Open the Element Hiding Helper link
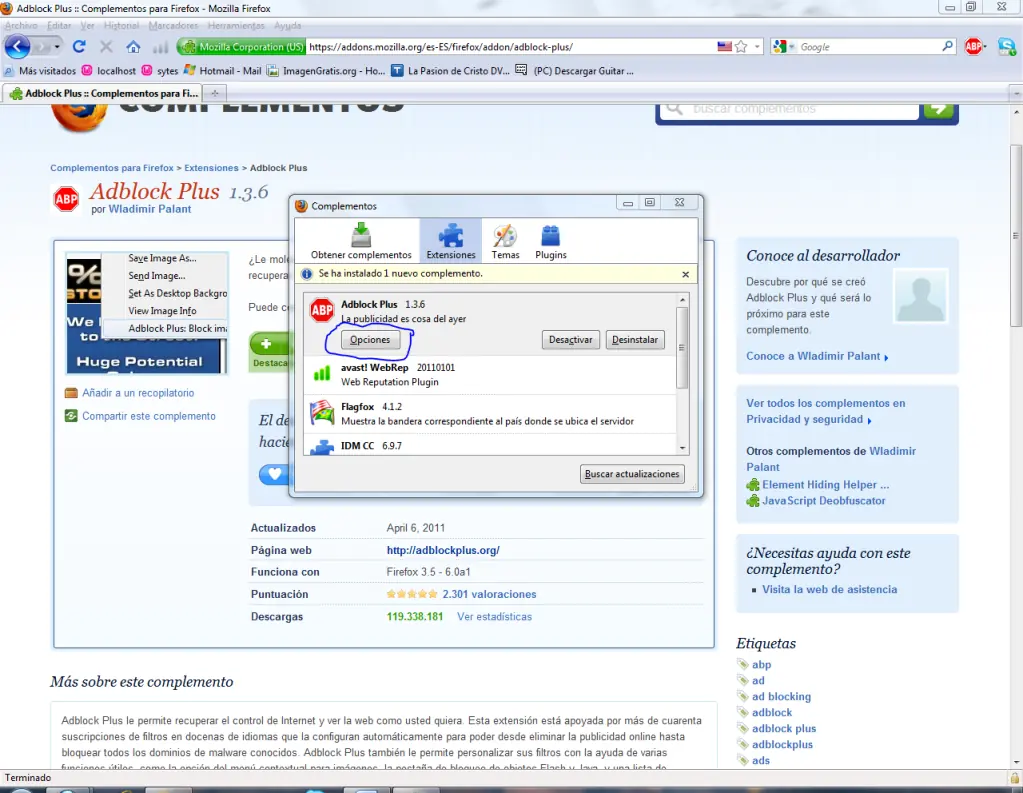1023x793 pixels. [825, 485]
